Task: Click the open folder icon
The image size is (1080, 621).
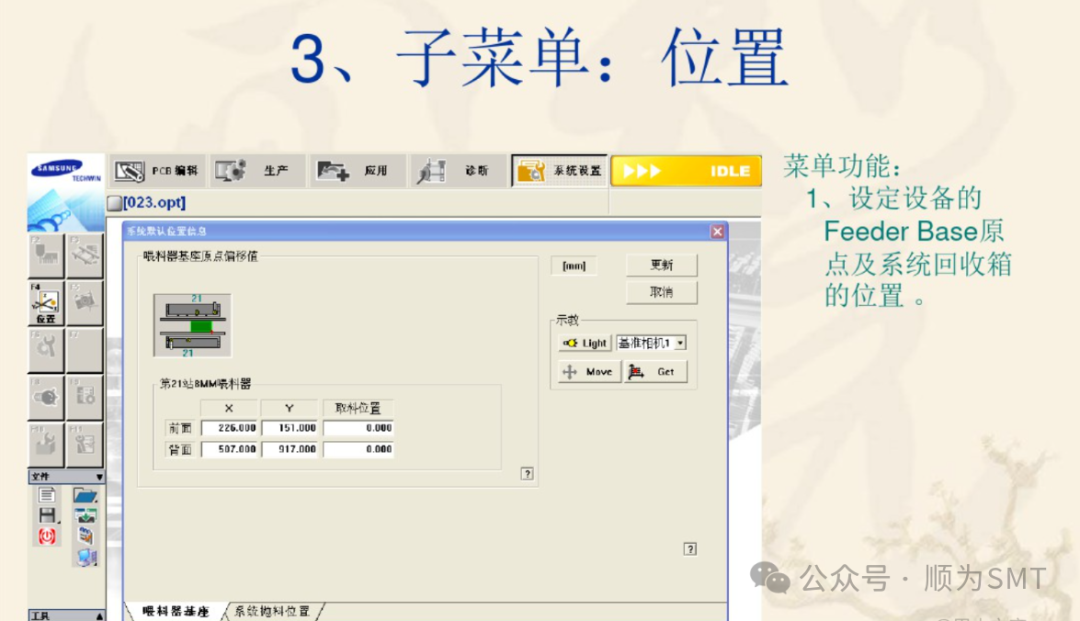Action: click(x=85, y=495)
